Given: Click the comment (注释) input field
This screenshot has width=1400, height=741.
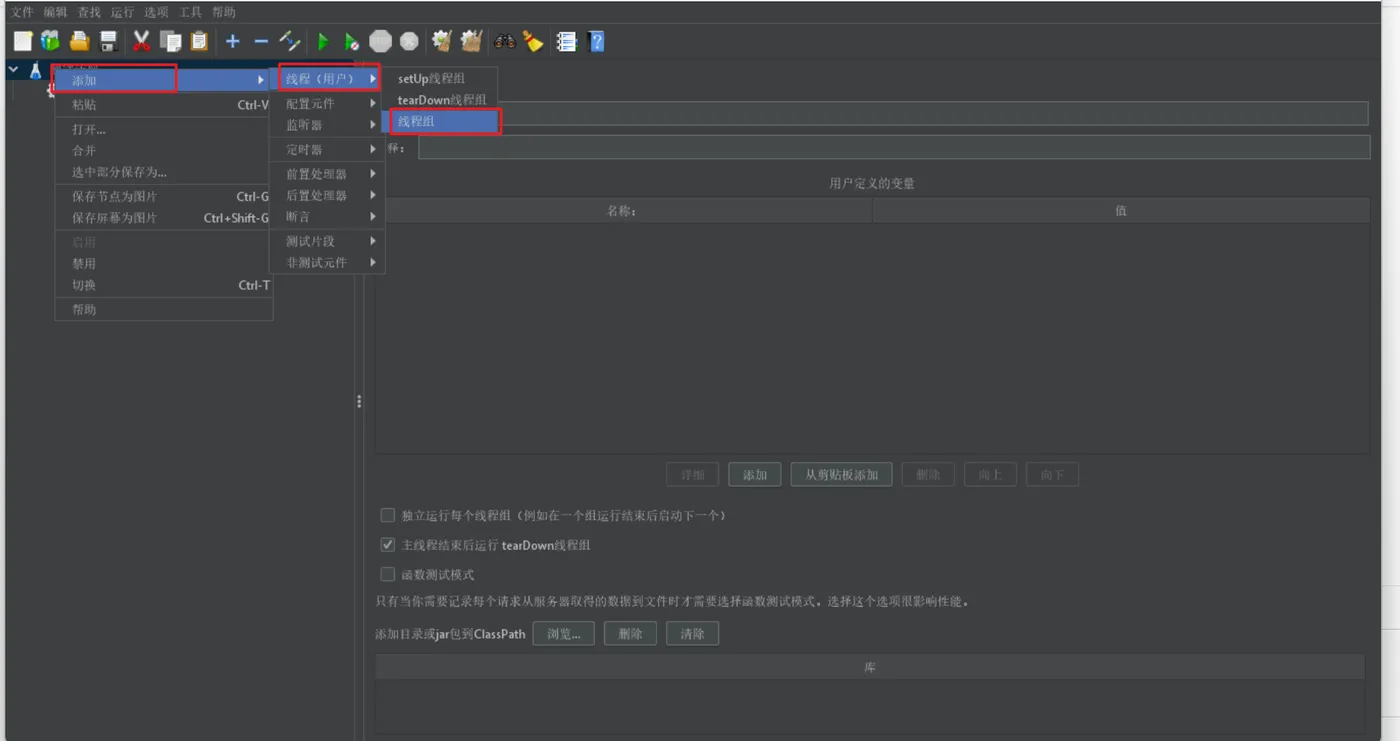Looking at the screenshot, I should coord(894,148).
